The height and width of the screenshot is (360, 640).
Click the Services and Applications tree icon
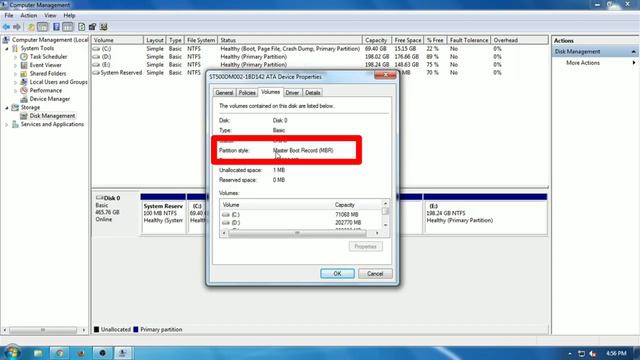tap(16, 124)
